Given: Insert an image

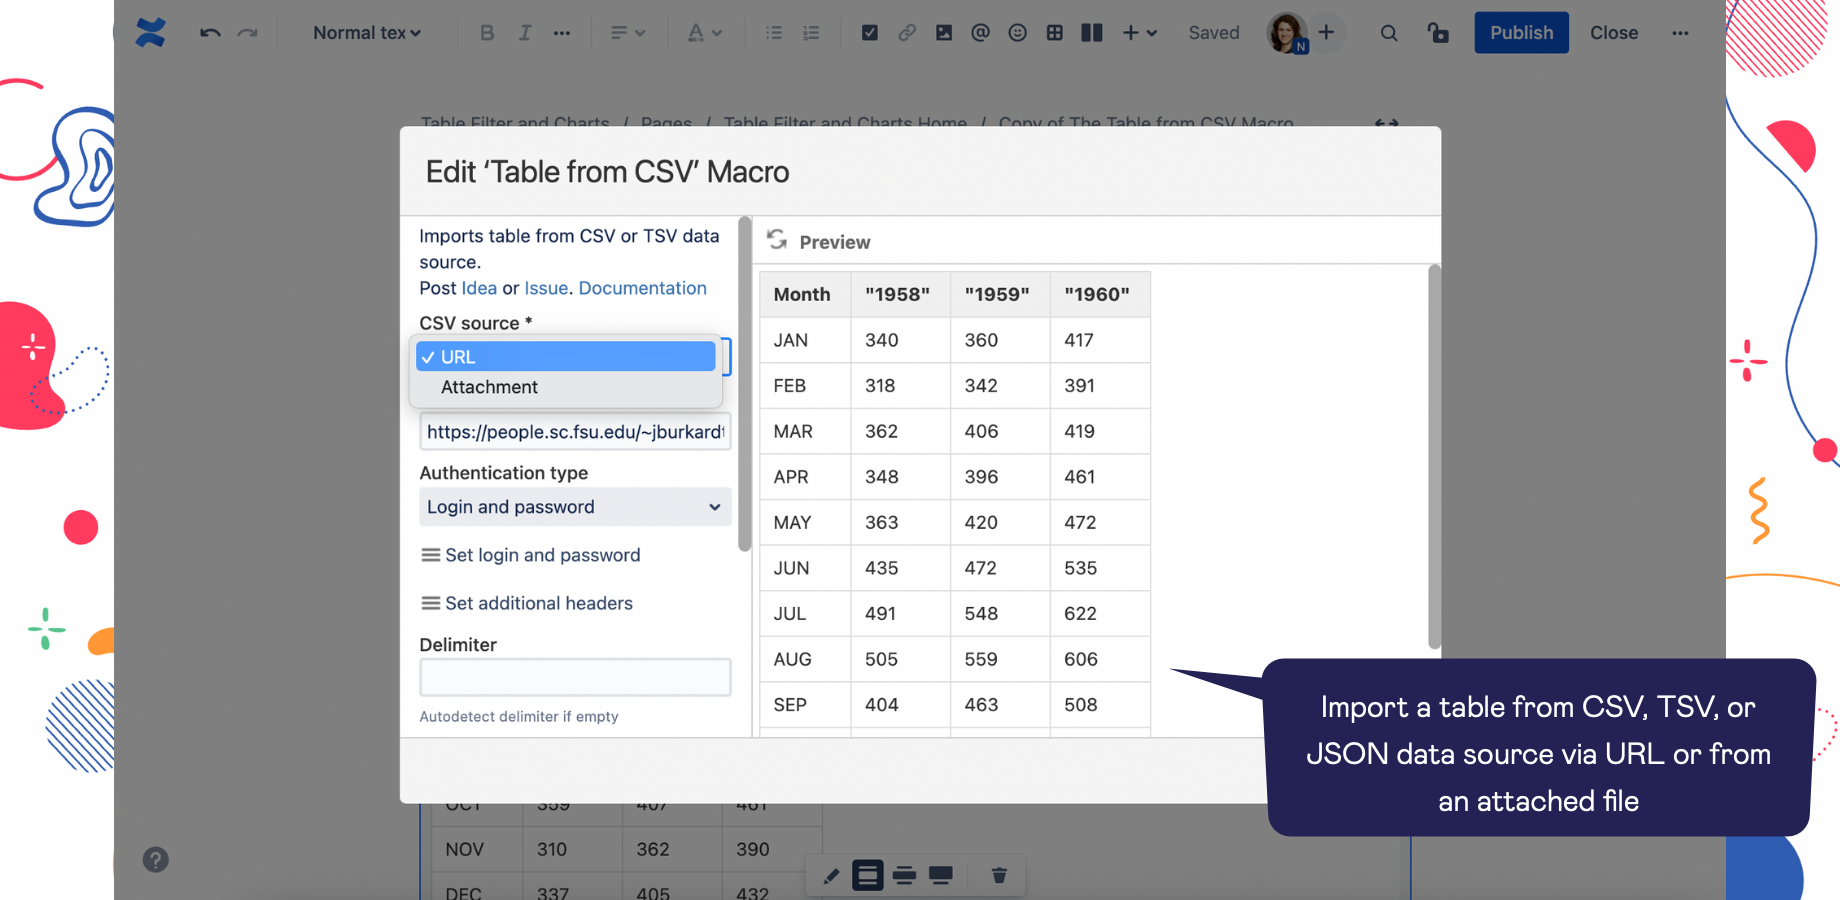Looking at the screenshot, I should coord(944,32).
